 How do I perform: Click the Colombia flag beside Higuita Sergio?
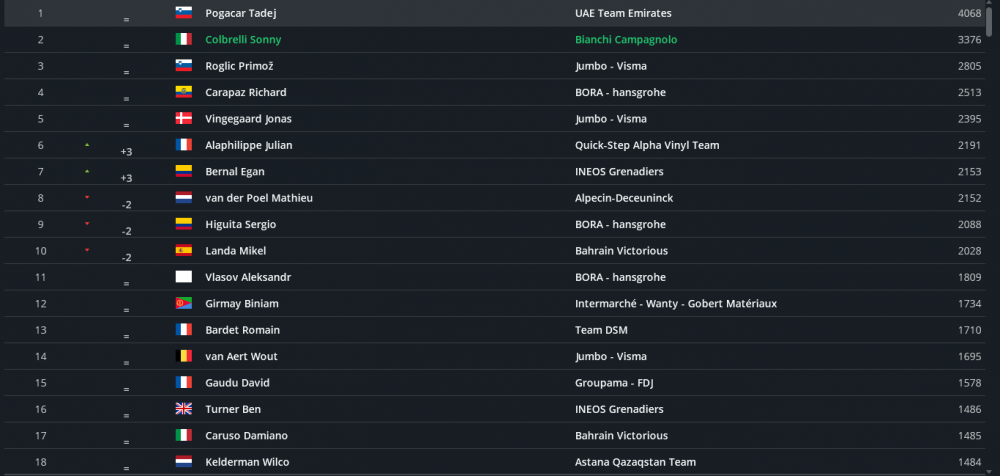(x=184, y=224)
